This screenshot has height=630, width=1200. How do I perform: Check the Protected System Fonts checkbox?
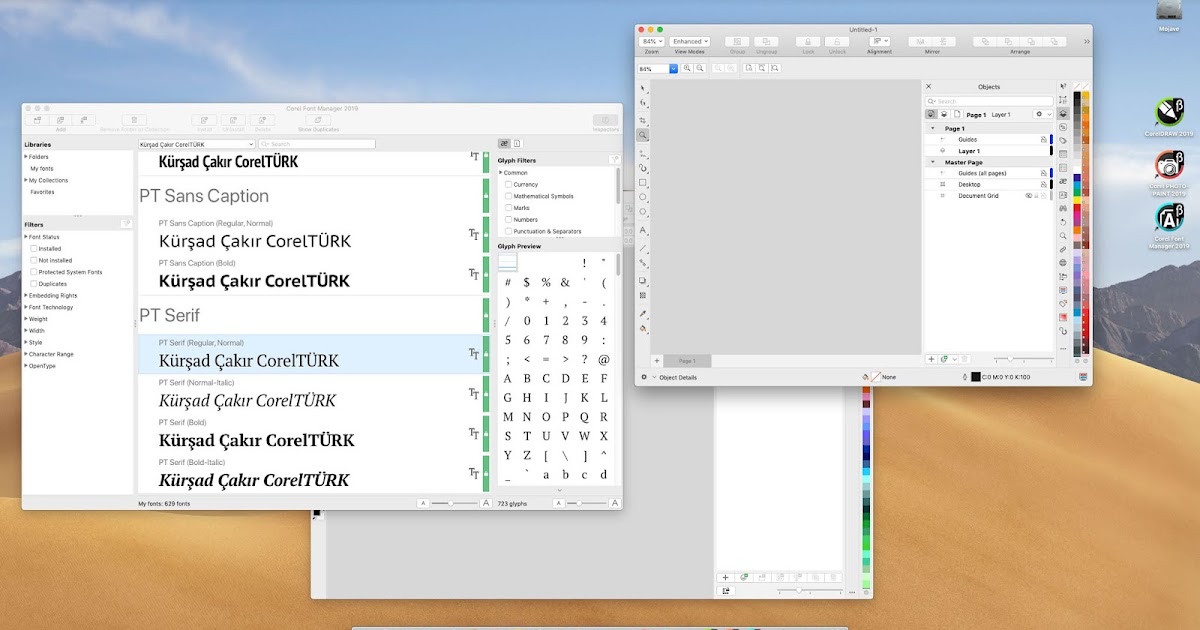coord(34,272)
